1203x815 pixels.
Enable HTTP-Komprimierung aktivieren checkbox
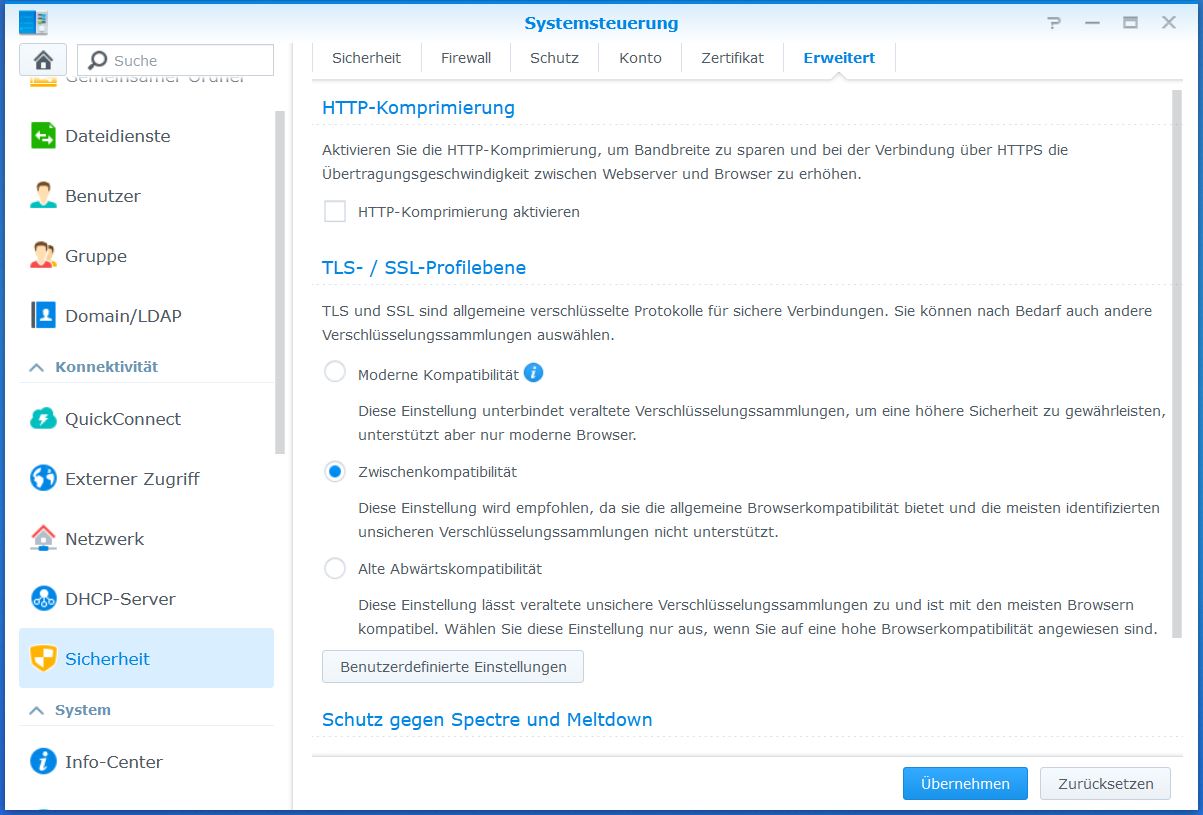[335, 212]
